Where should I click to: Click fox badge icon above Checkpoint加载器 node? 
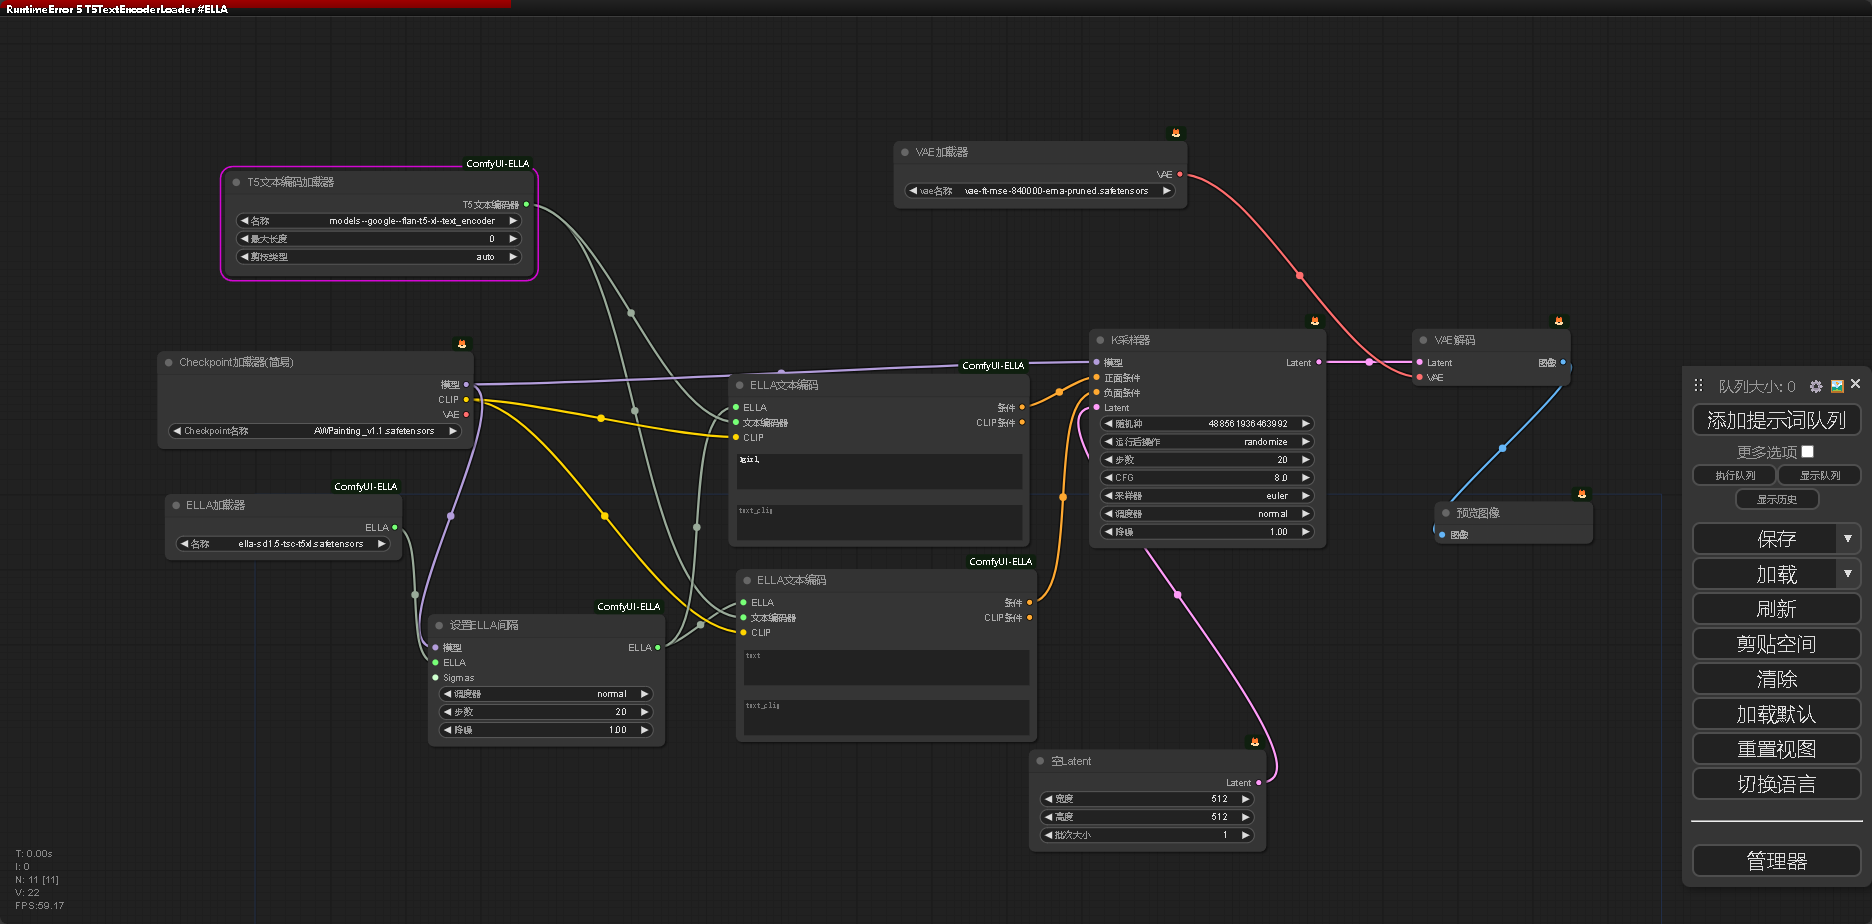(x=462, y=344)
